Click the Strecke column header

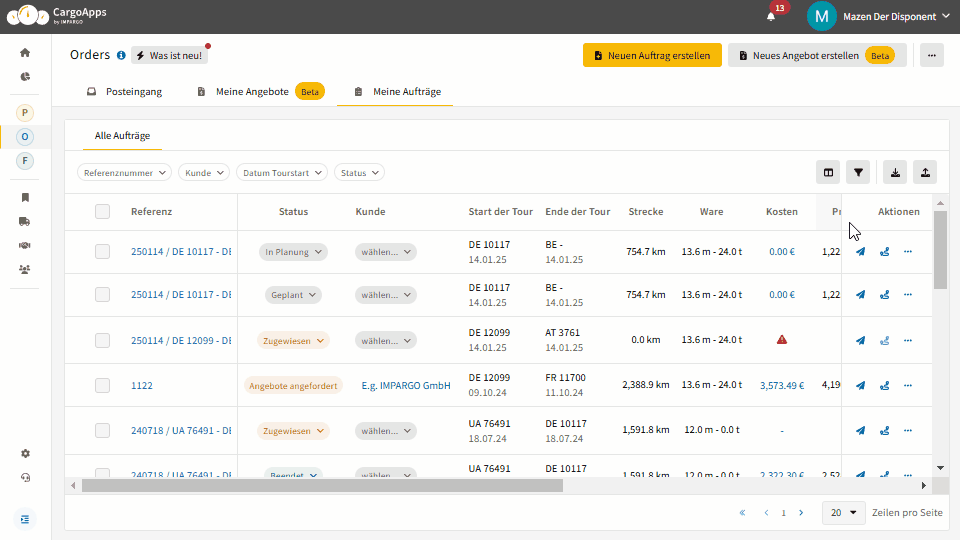click(x=645, y=211)
